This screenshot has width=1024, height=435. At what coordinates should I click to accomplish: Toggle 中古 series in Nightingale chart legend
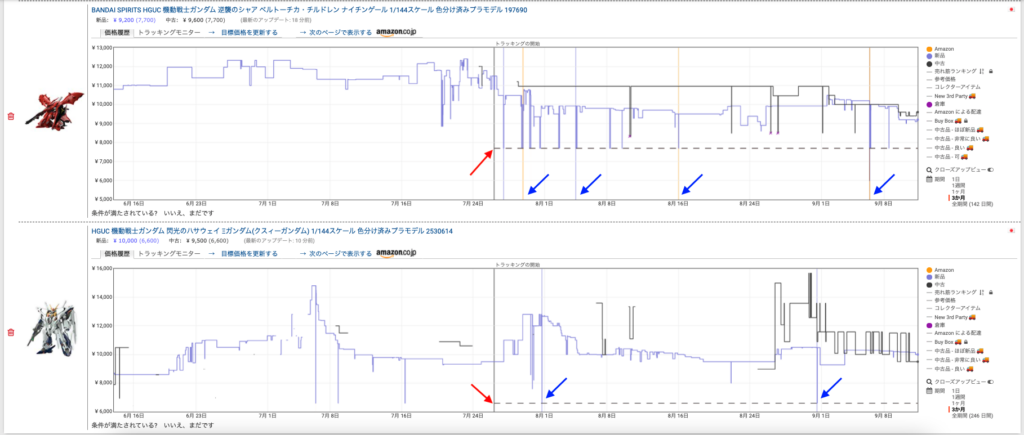click(x=936, y=64)
